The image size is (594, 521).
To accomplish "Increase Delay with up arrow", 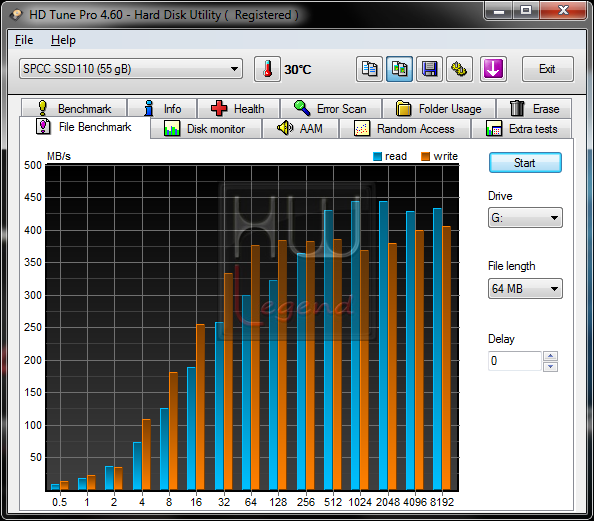I will (x=550, y=356).
